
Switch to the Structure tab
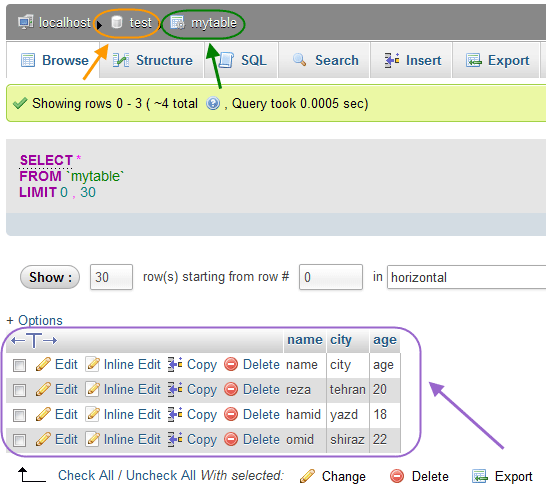point(152,60)
